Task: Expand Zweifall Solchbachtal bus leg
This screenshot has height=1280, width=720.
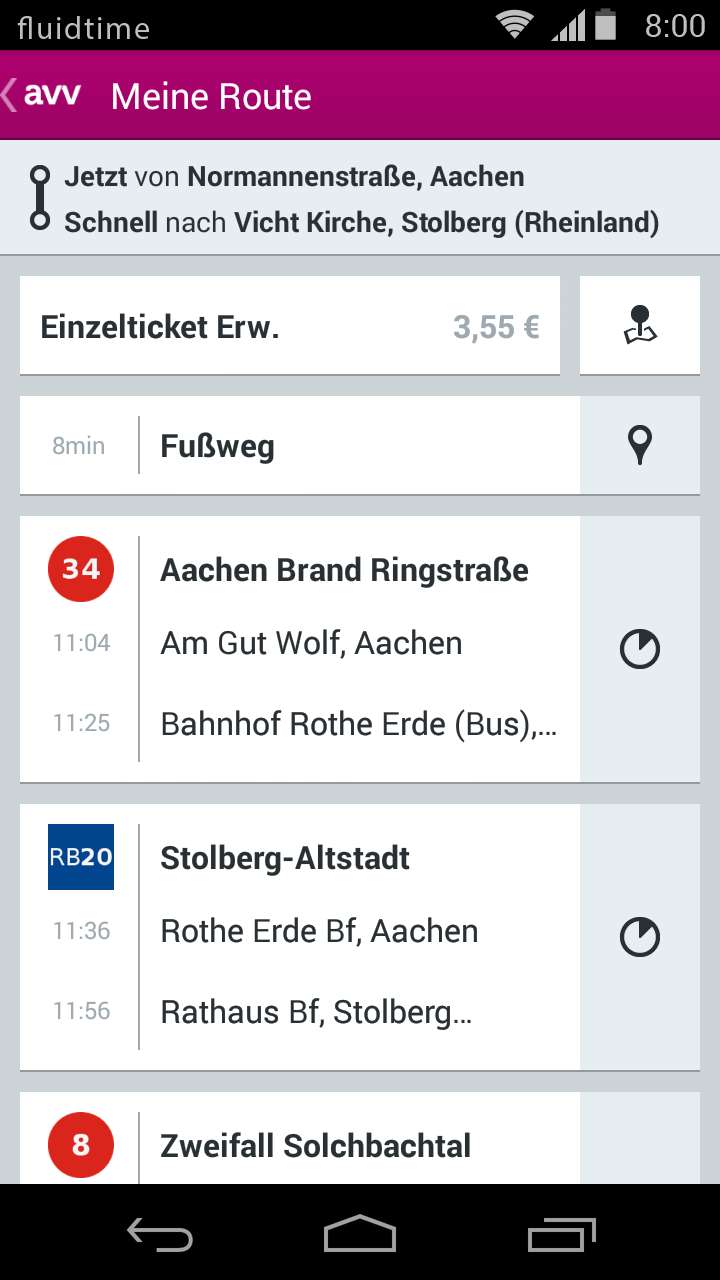Action: (300, 1138)
